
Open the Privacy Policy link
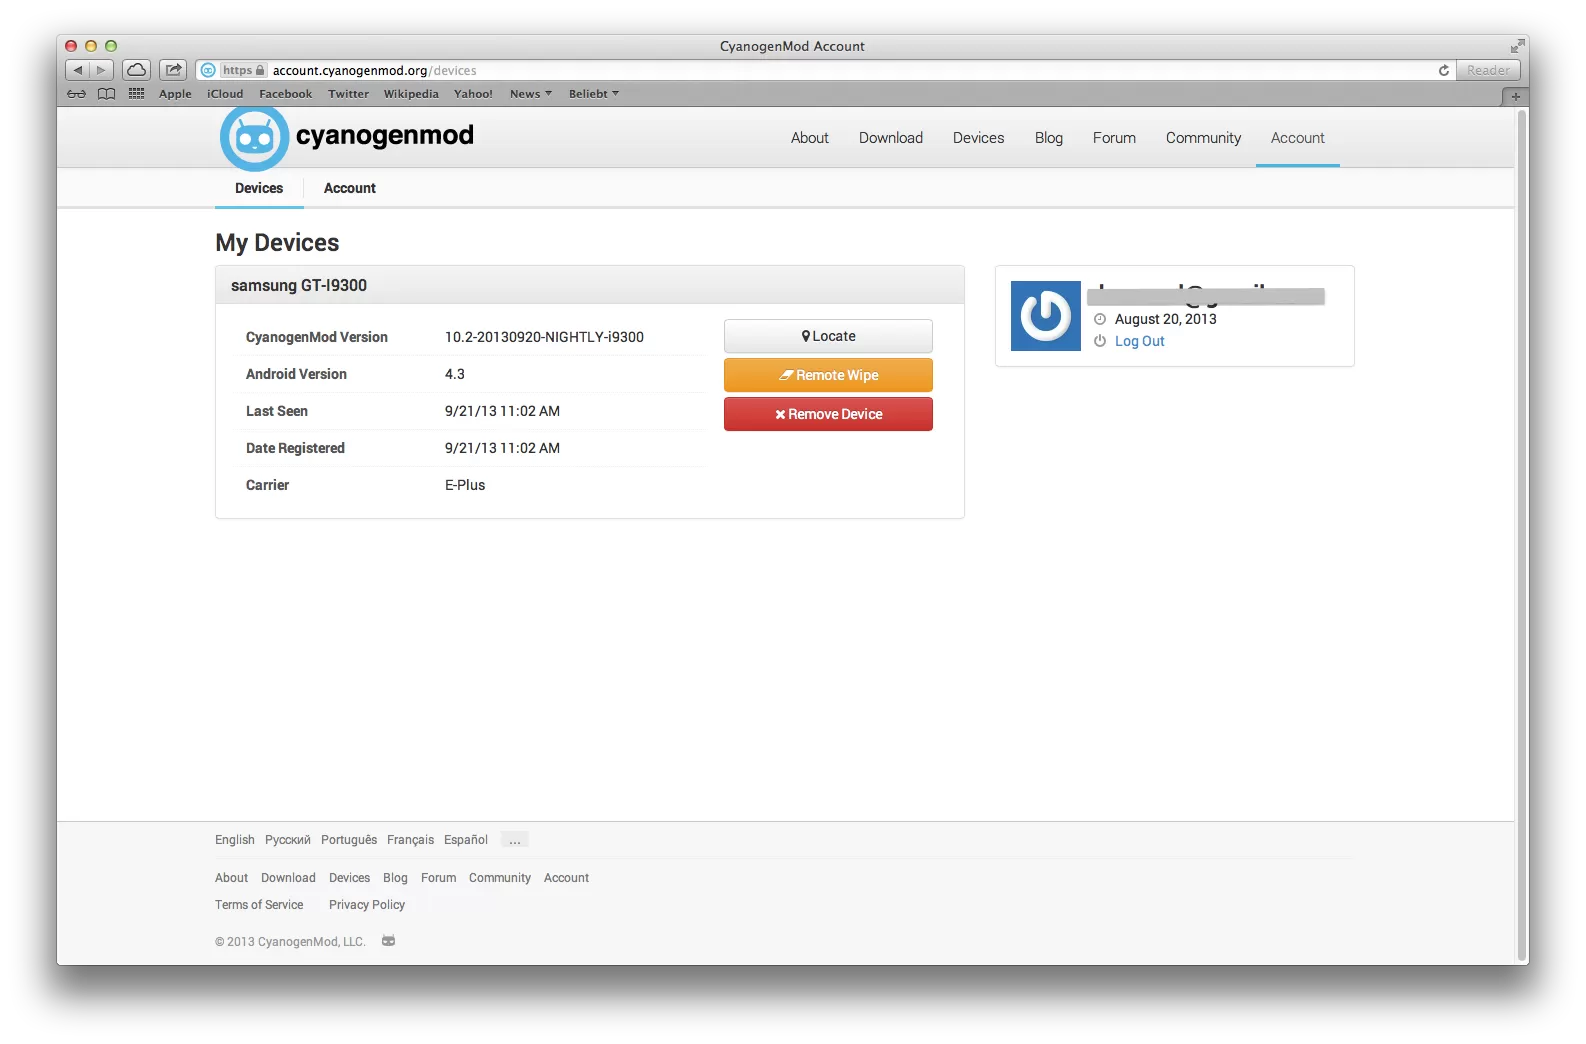click(x=367, y=905)
